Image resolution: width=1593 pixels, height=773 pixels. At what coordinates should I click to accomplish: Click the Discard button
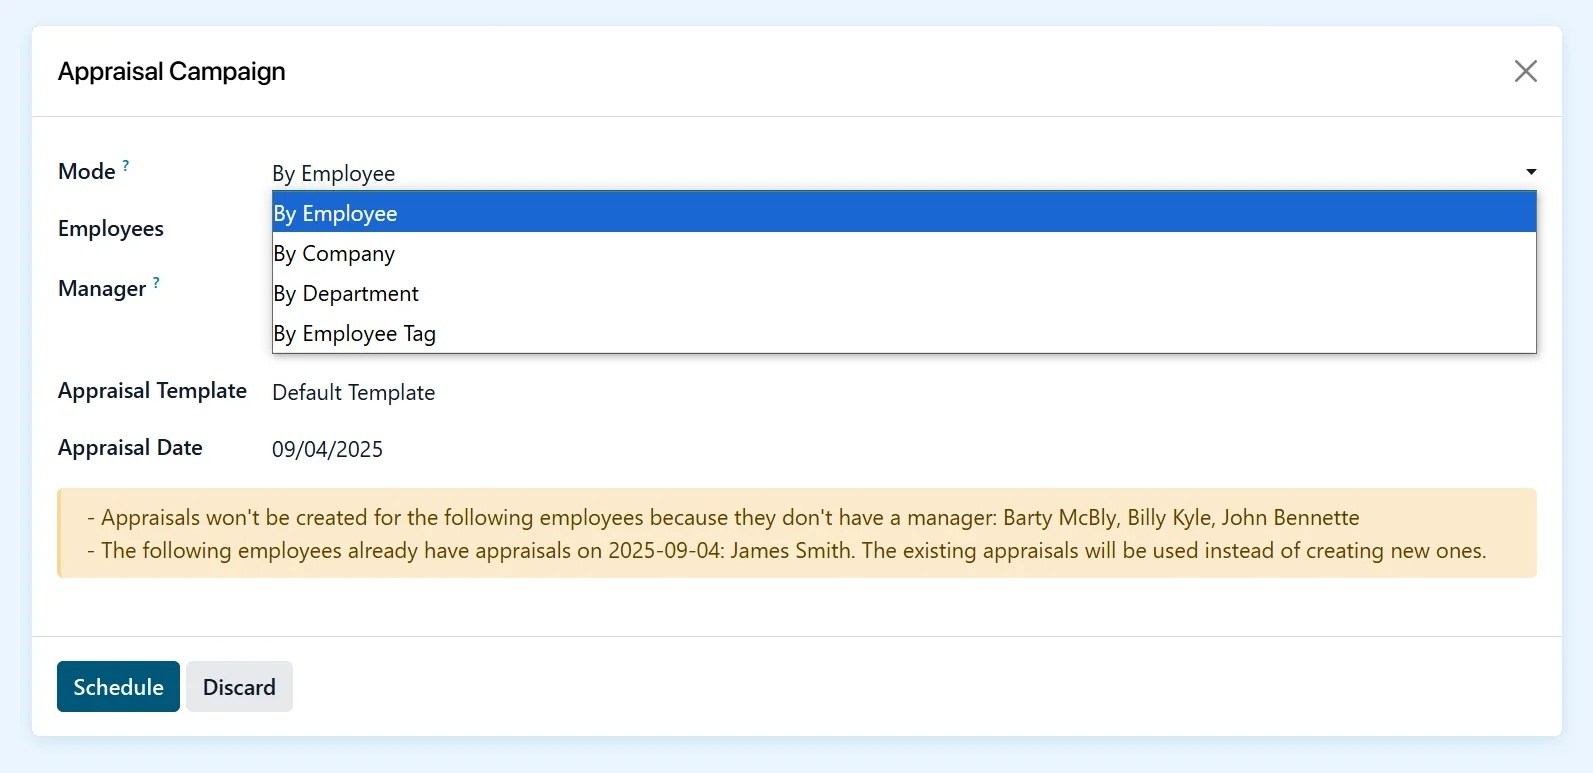point(239,687)
